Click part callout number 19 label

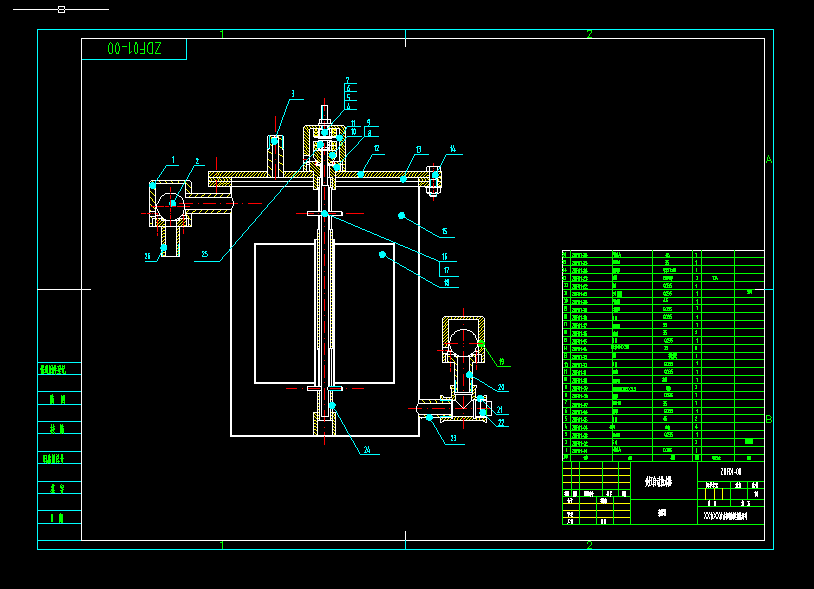pos(501,362)
